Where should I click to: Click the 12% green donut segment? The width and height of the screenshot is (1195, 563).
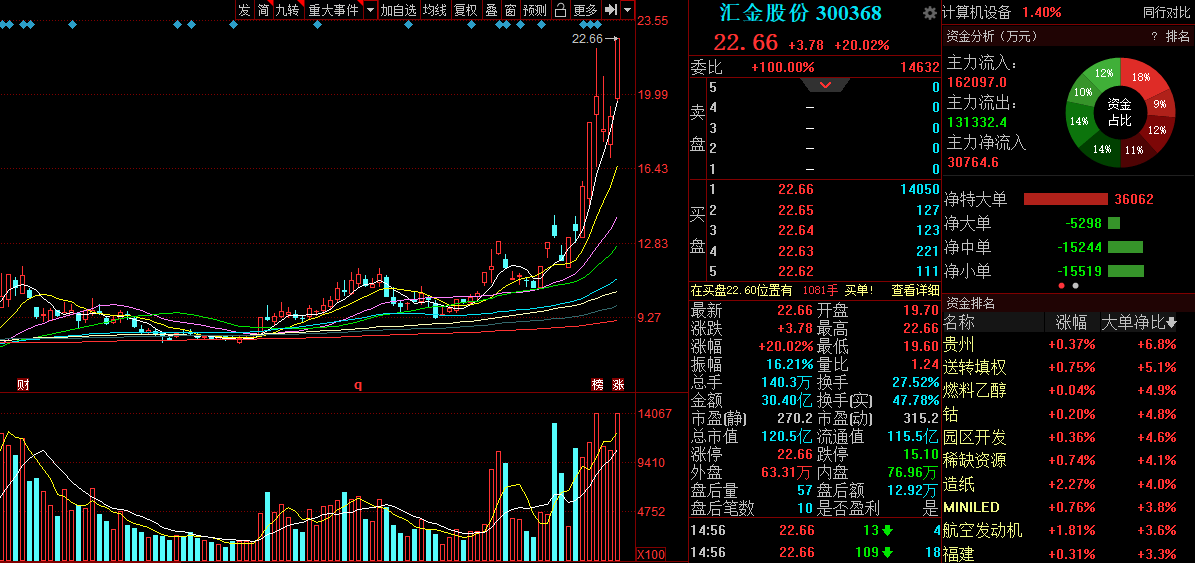1104,73
